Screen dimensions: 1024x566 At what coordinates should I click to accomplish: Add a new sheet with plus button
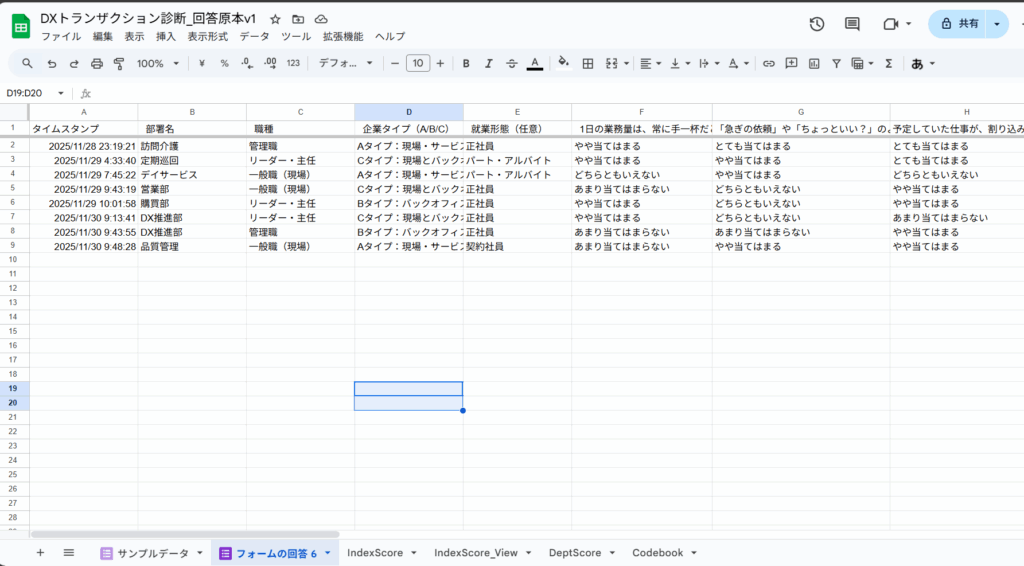tap(40, 553)
